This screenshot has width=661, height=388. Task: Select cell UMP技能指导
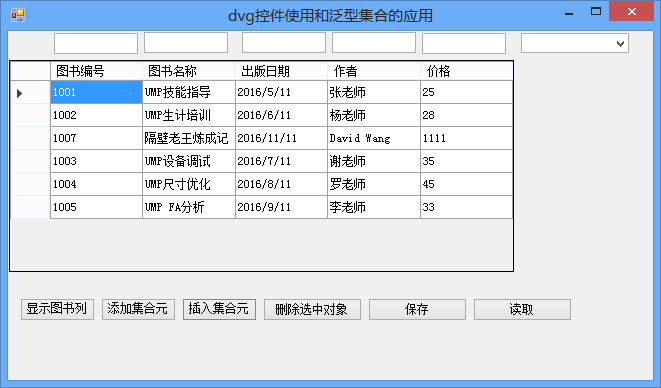[189, 92]
